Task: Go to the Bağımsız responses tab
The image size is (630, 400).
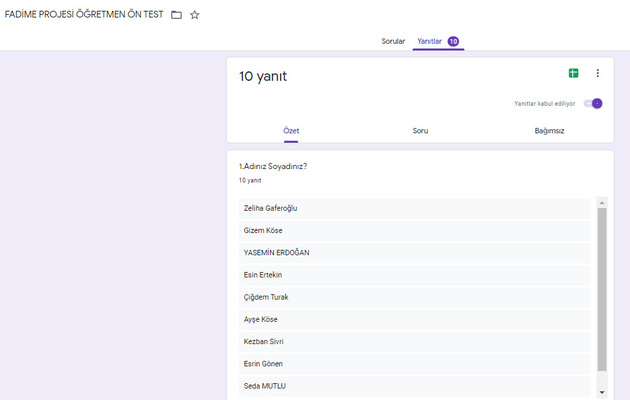Action: pyautogui.click(x=549, y=131)
